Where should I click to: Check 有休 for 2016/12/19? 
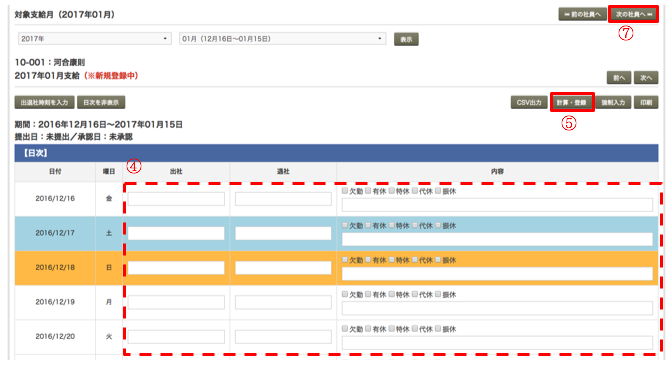click(x=368, y=294)
